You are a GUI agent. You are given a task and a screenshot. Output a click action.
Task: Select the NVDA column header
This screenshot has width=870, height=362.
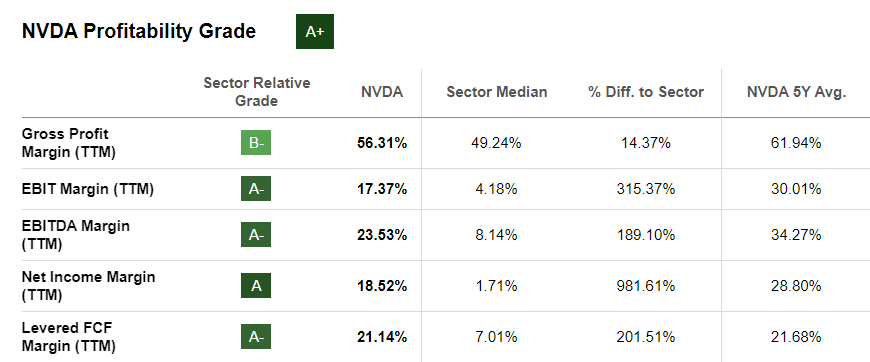(x=382, y=92)
